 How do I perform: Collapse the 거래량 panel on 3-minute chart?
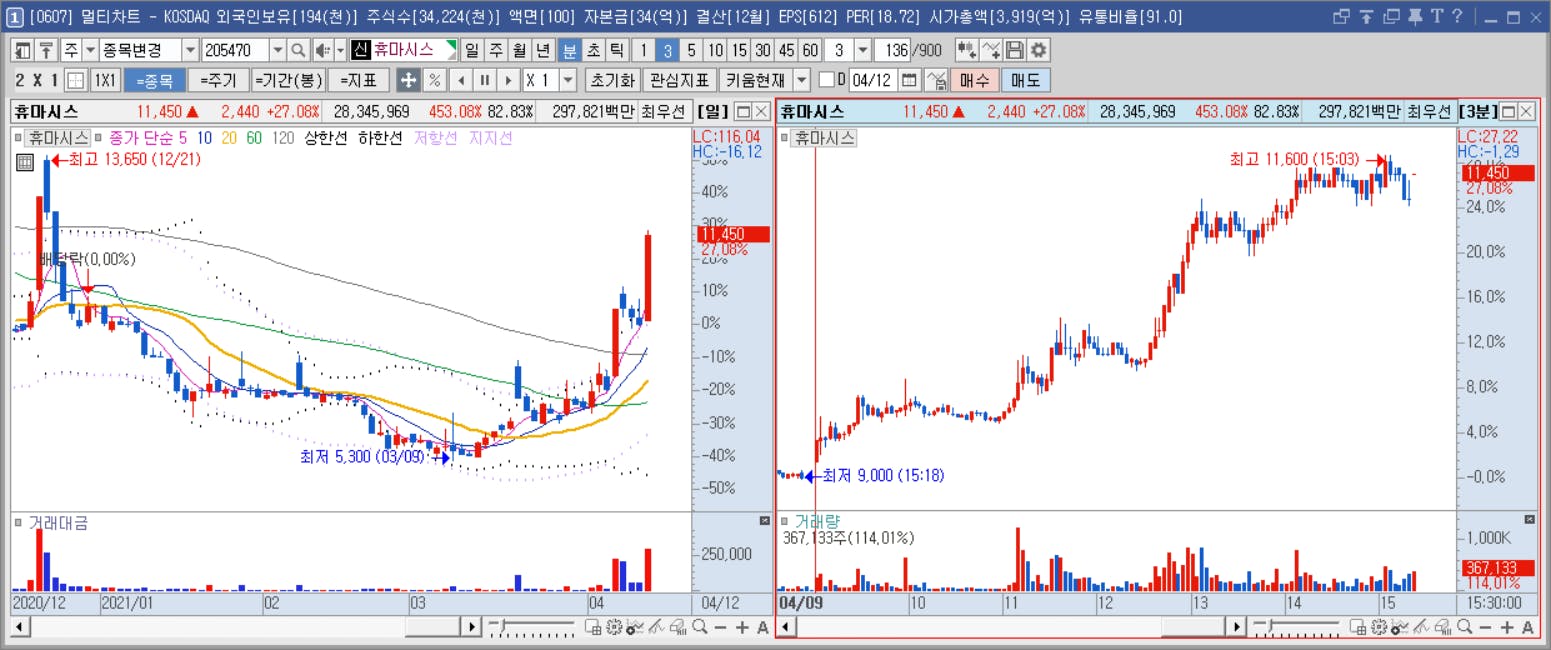(1529, 520)
